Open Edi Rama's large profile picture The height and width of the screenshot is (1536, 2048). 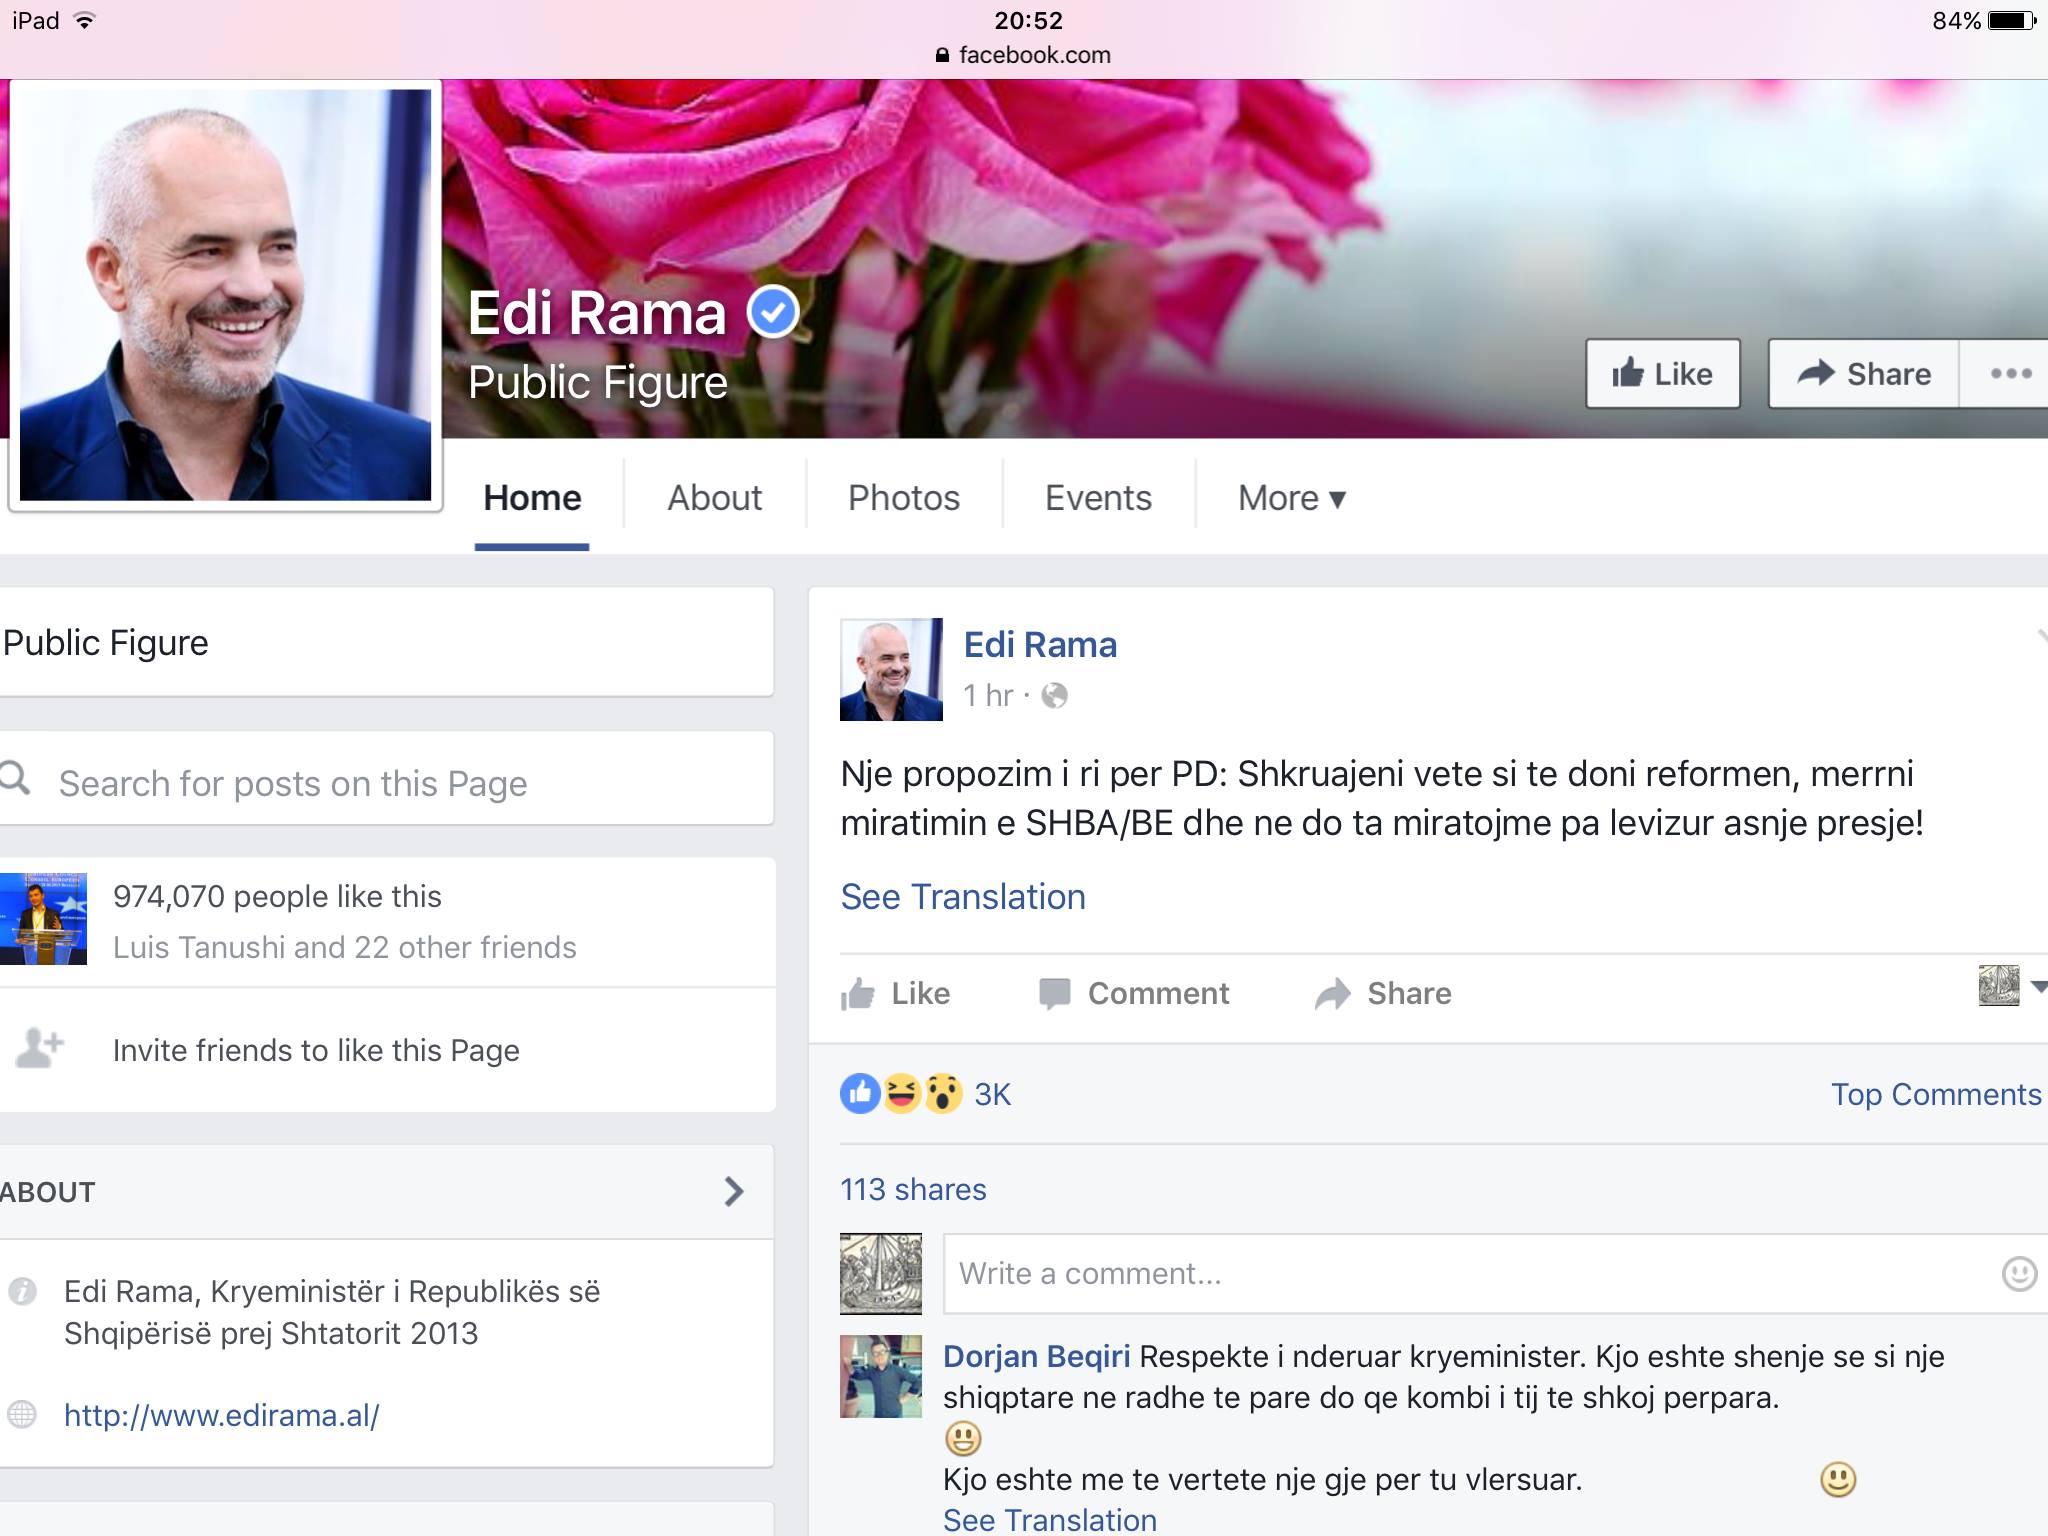click(225, 295)
